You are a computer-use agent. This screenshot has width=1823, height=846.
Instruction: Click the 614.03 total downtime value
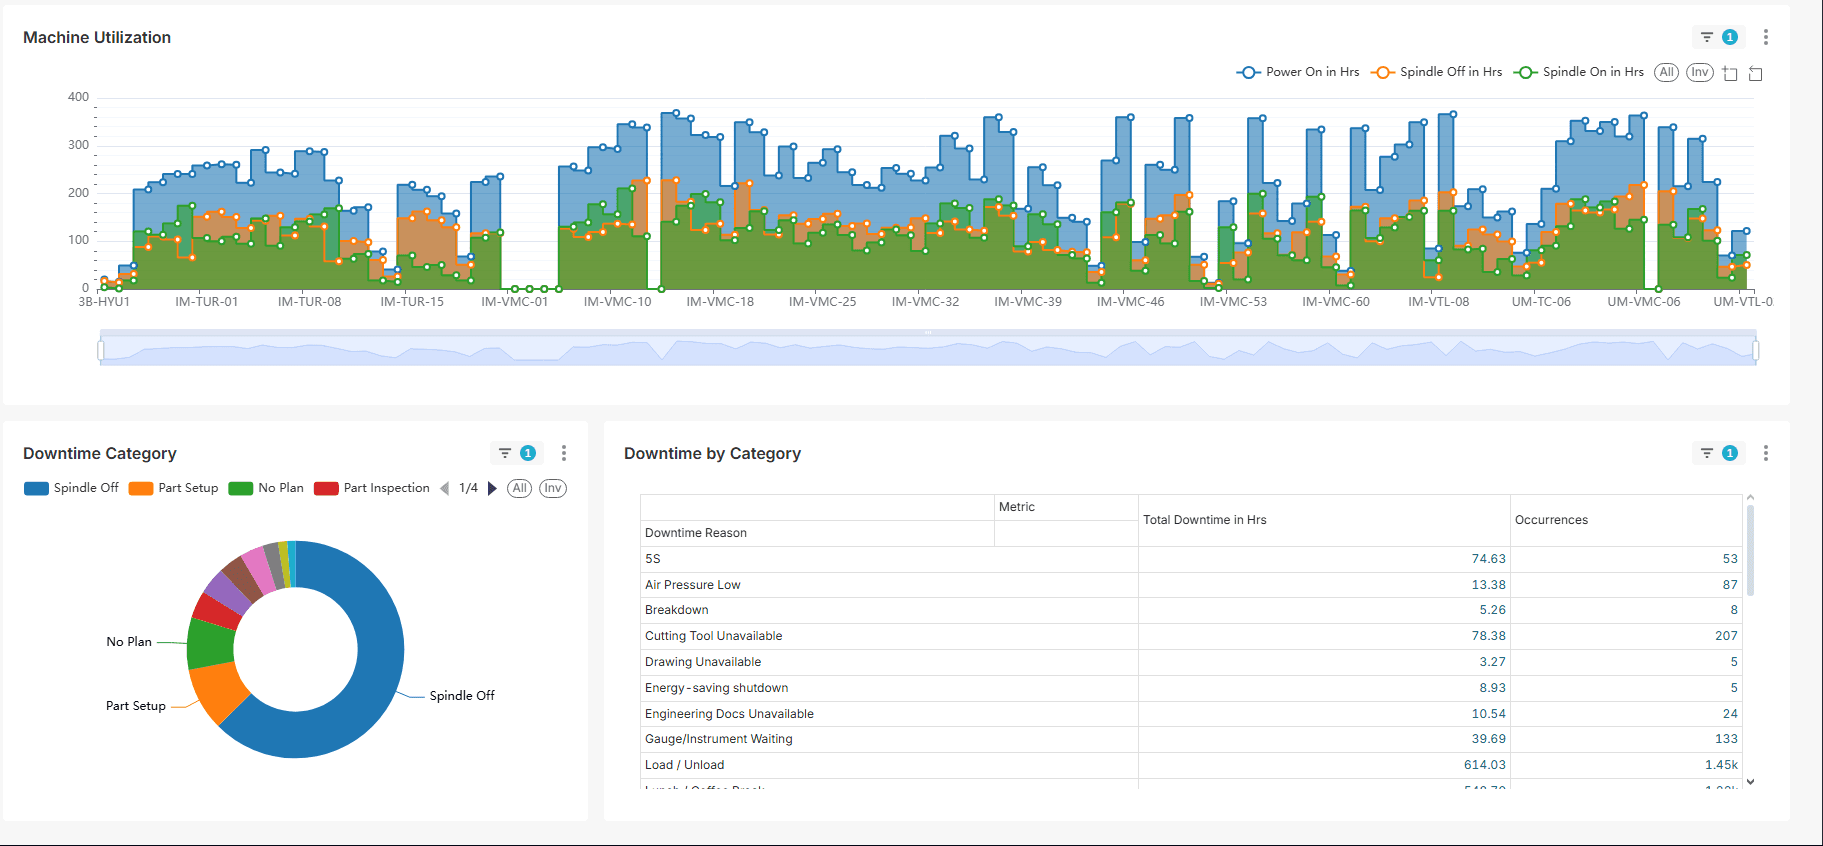[x=1485, y=765]
